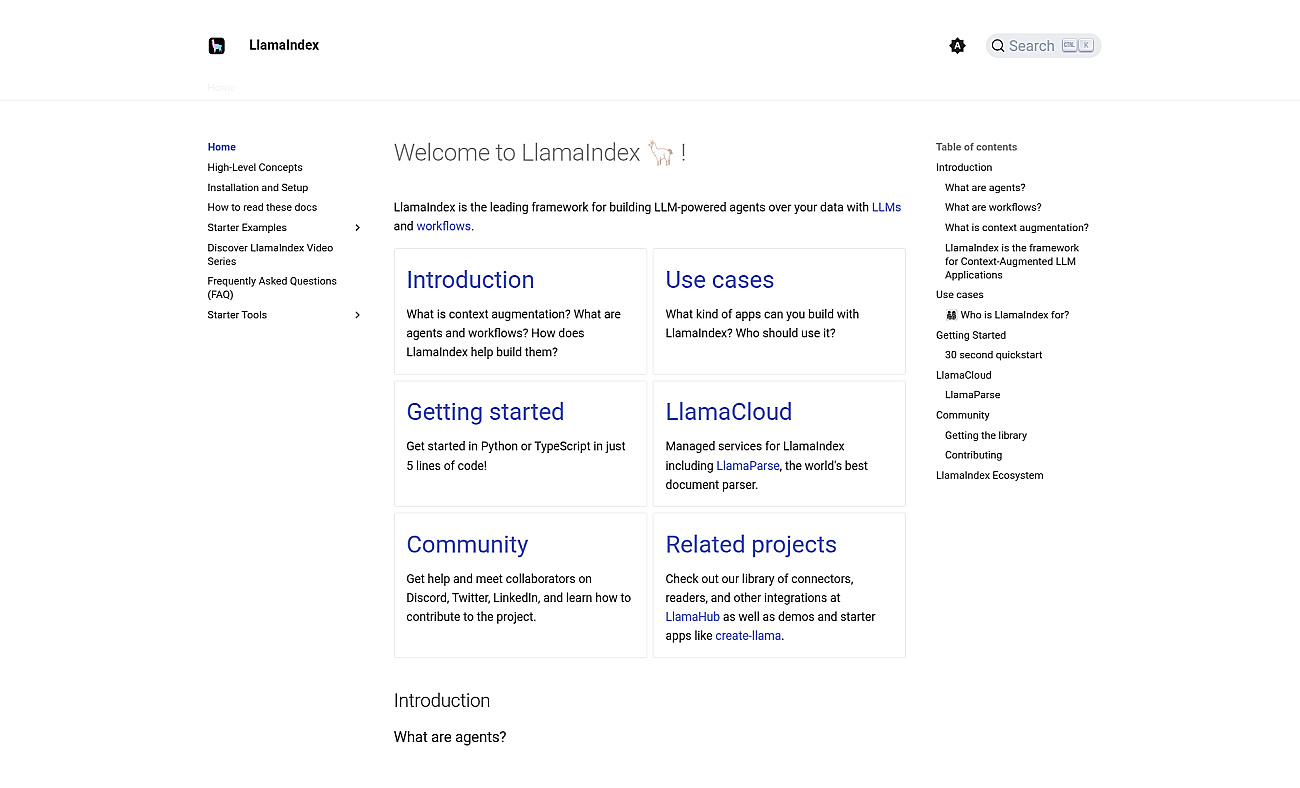Follow the LLMs link in intro
This screenshot has width=1300, height=788.
click(886, 207)
